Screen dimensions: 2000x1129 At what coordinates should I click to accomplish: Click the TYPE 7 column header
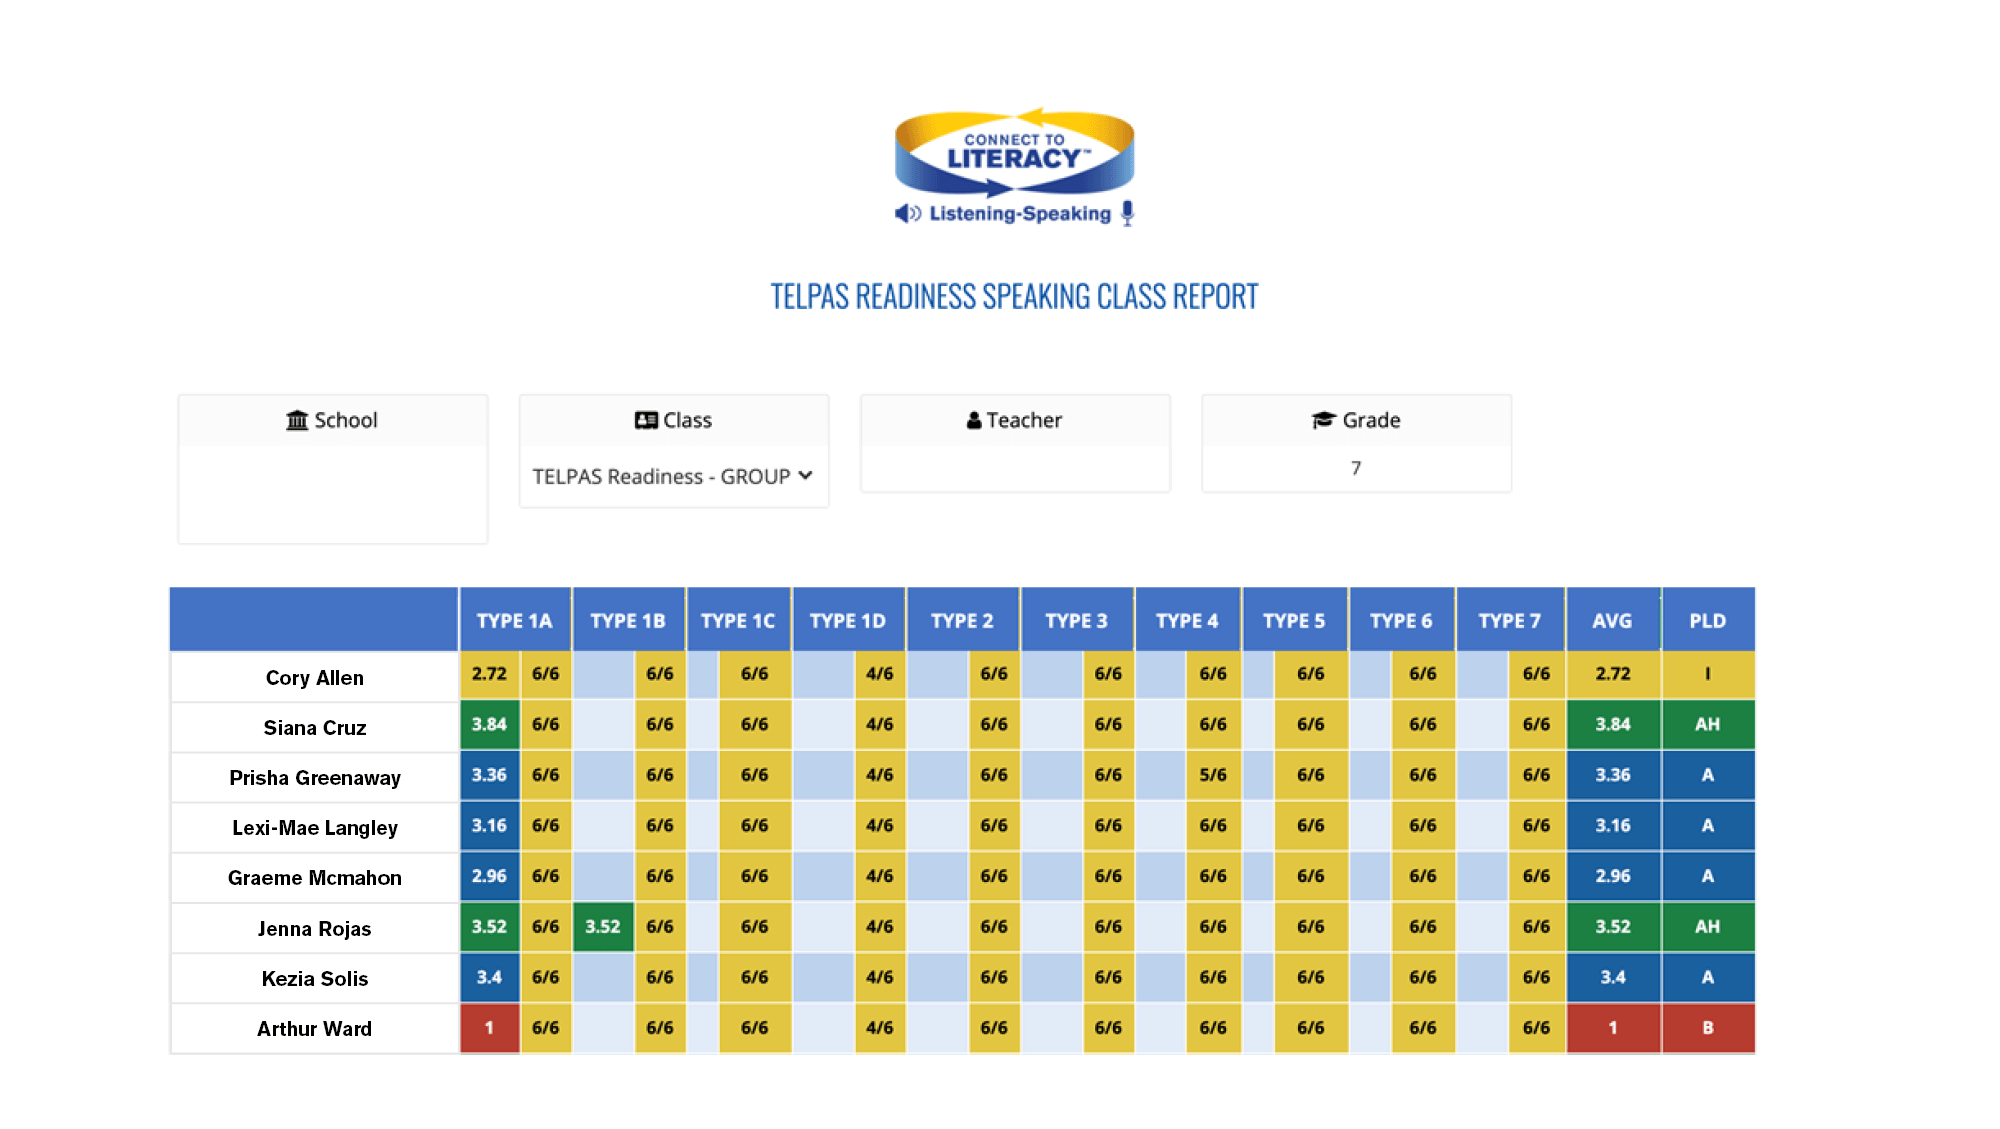(x=1510, y=620)
